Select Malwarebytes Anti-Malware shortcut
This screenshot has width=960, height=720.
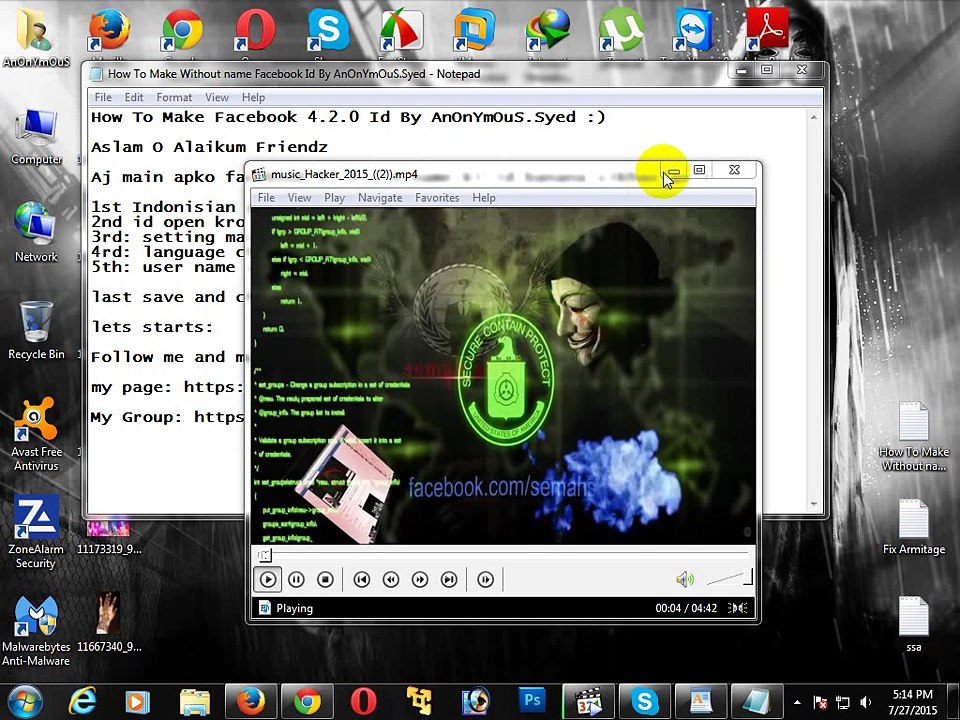coord(36,631)
